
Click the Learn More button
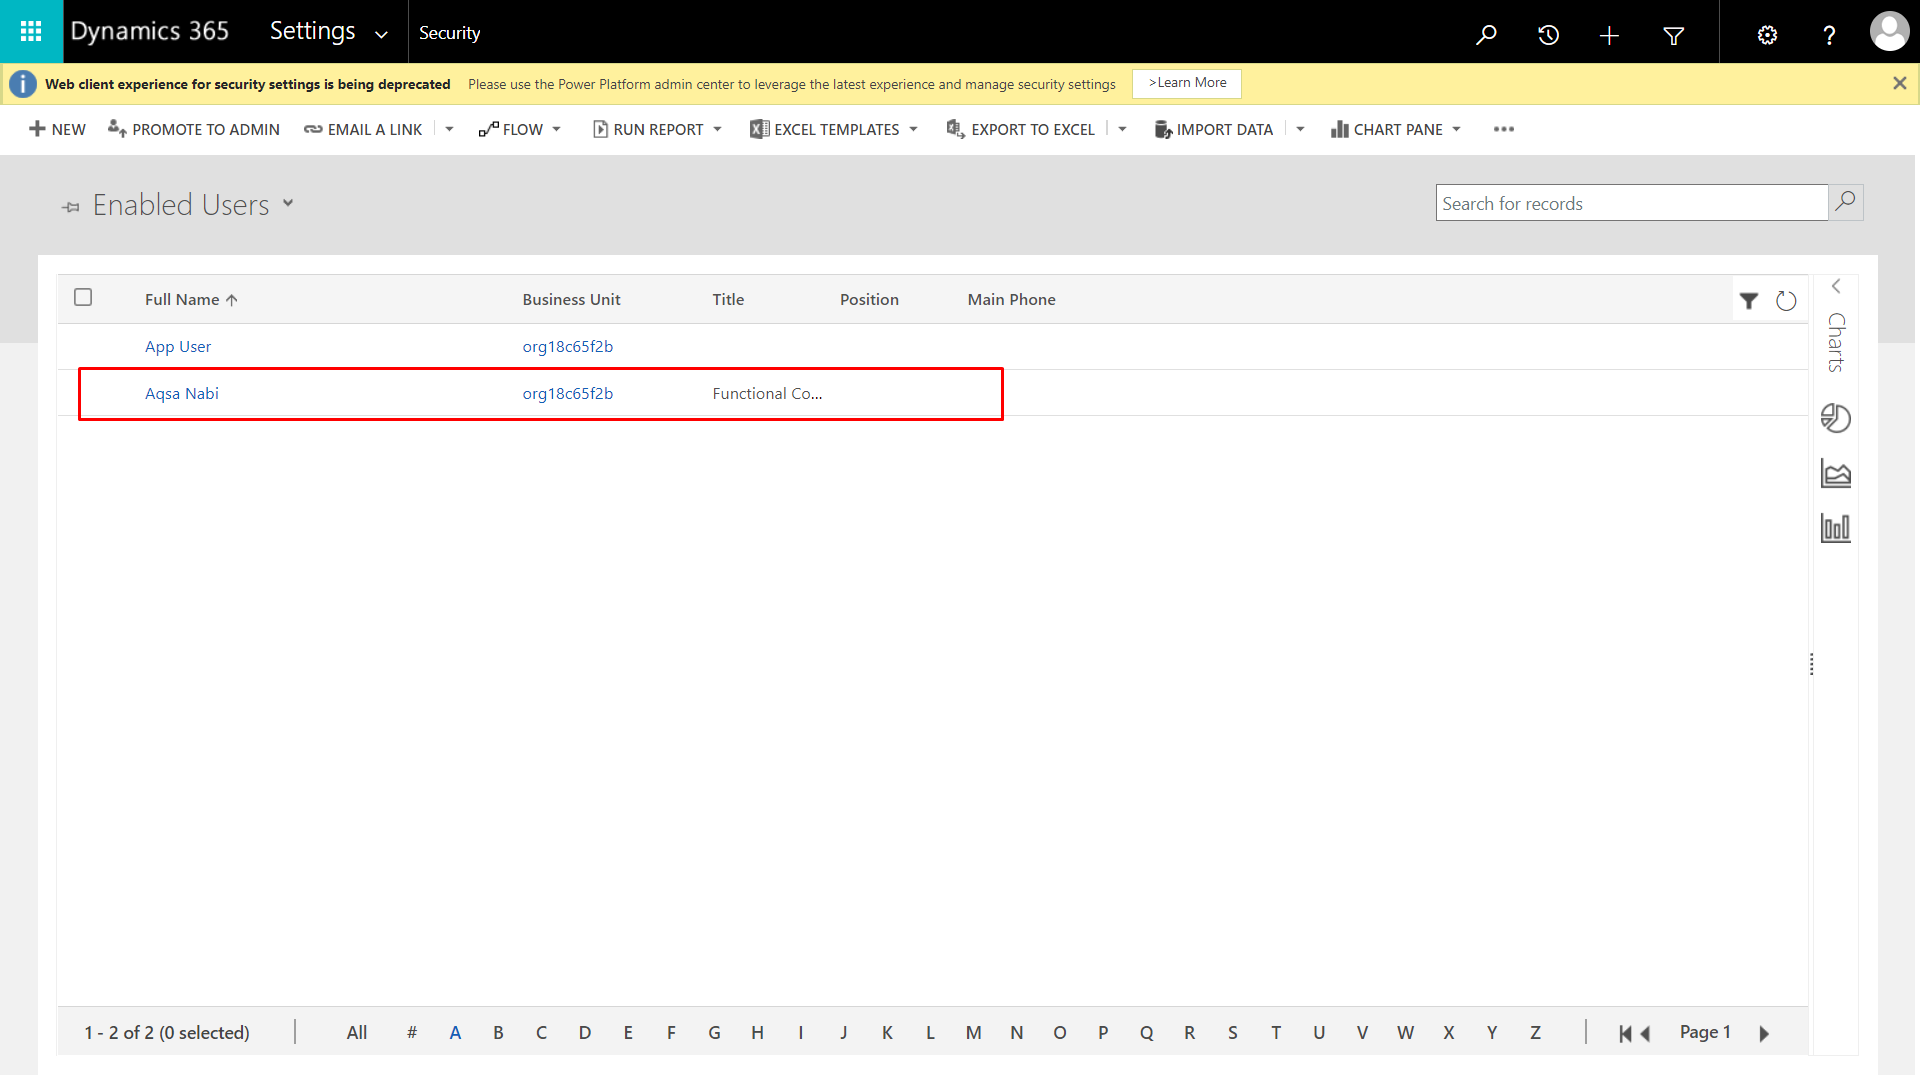pos(1187,83)
